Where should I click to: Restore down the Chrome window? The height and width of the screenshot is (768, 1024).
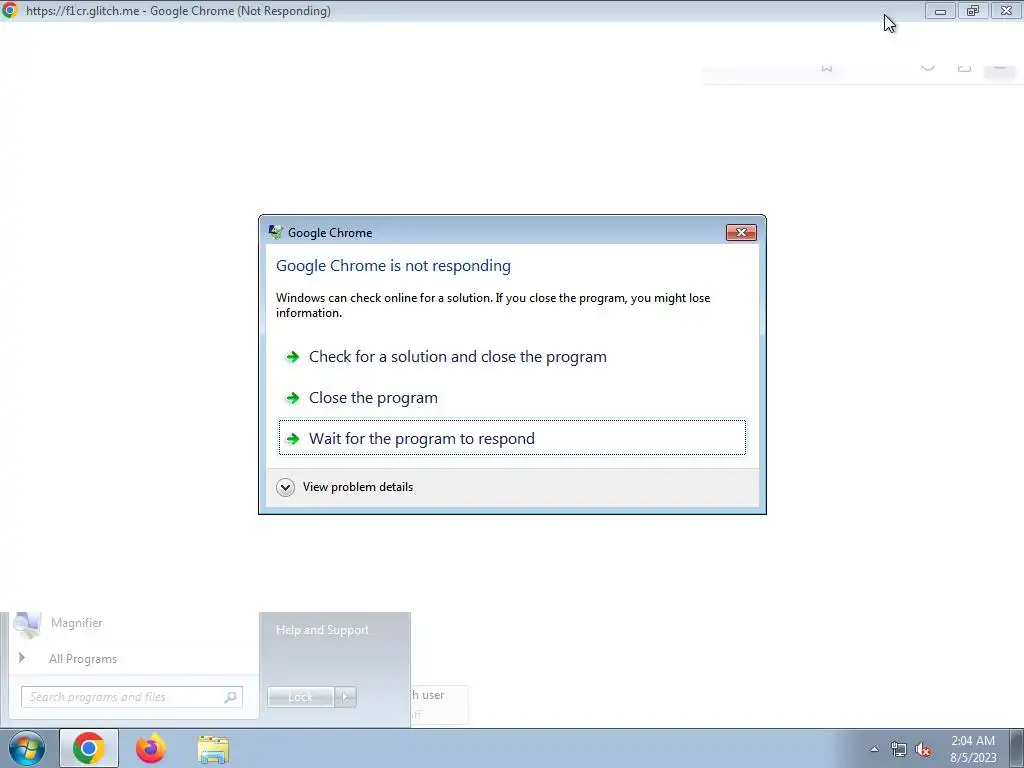click(x=973, y=11)
